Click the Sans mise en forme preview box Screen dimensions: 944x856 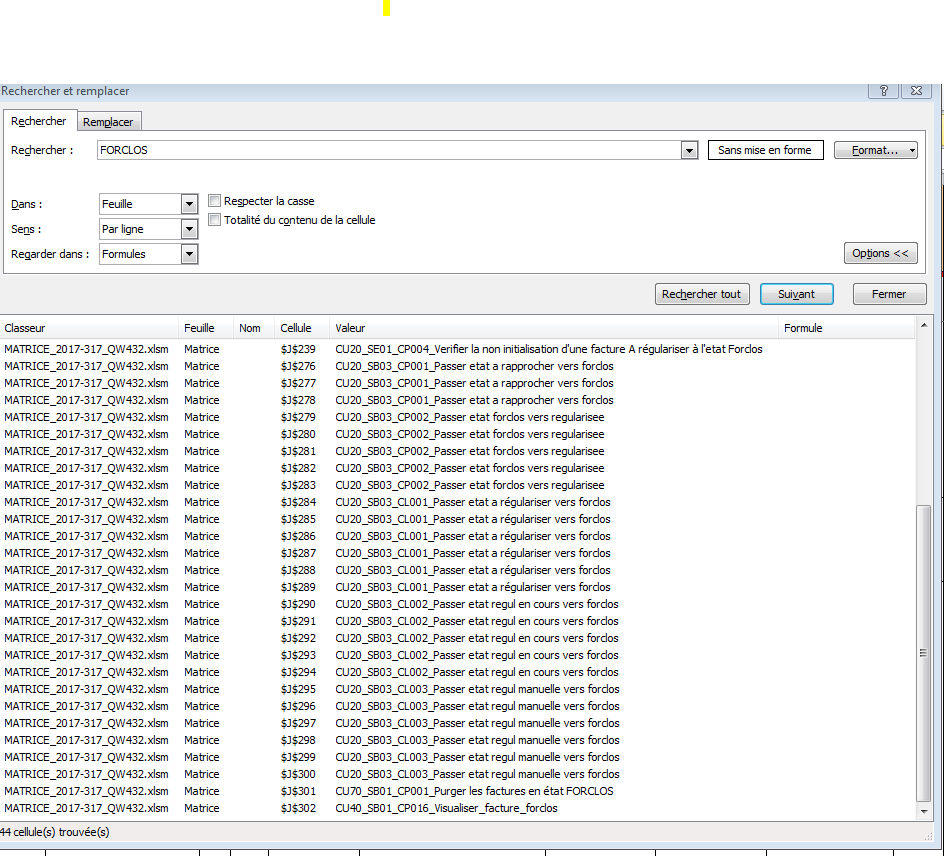point(765,150)
